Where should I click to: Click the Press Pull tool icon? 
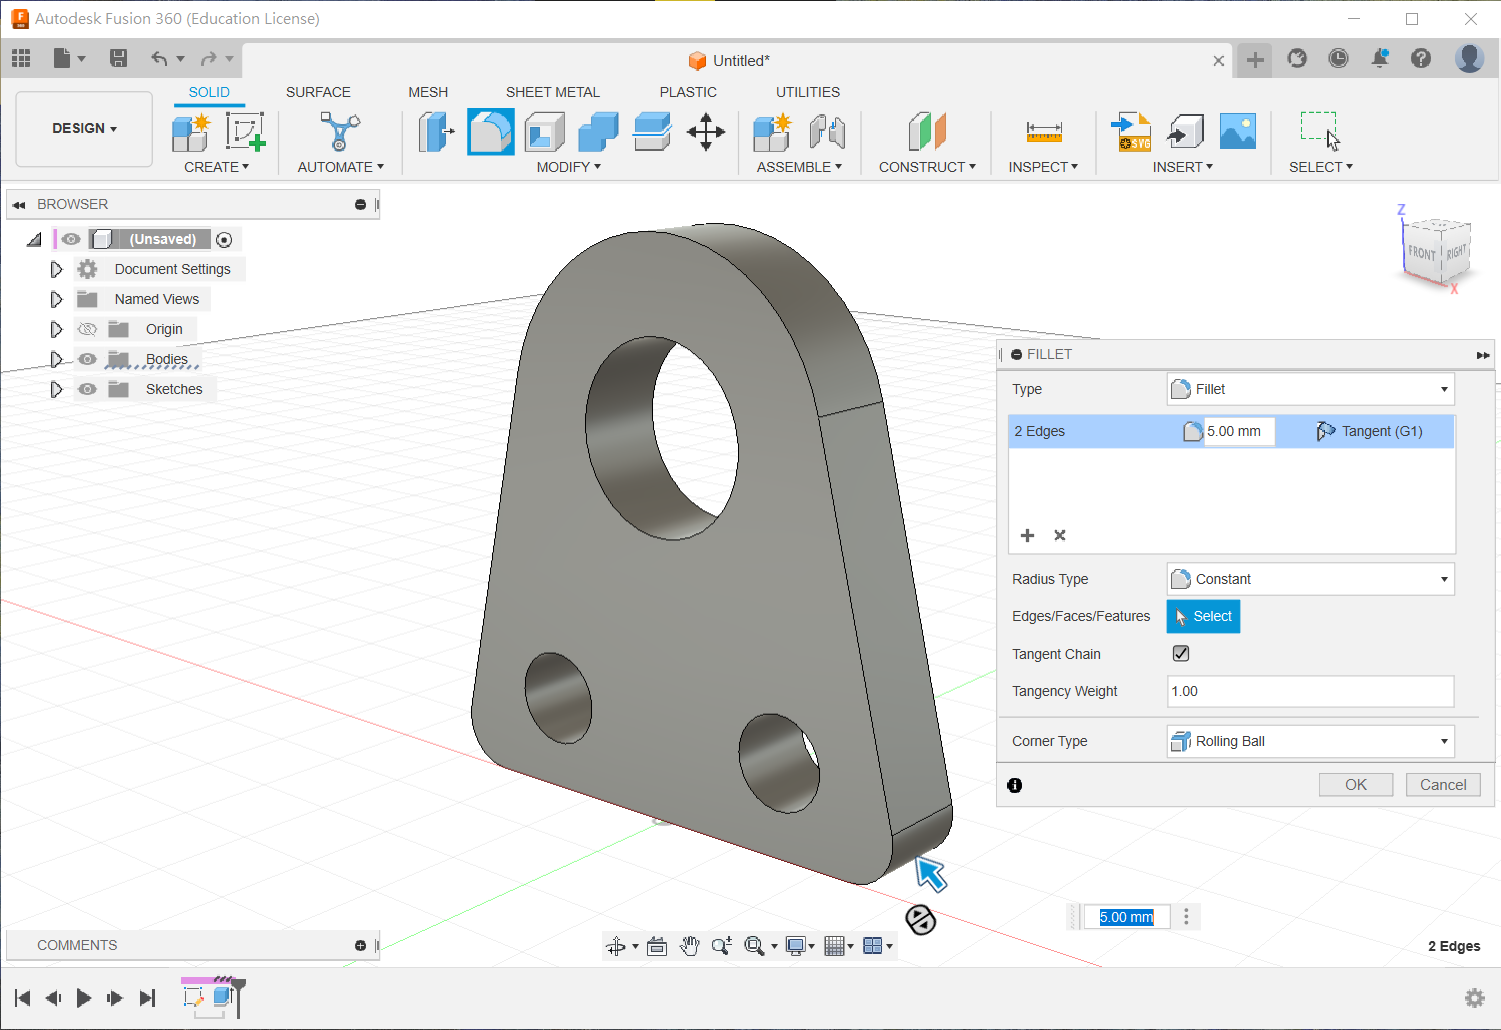click(435, 132)
